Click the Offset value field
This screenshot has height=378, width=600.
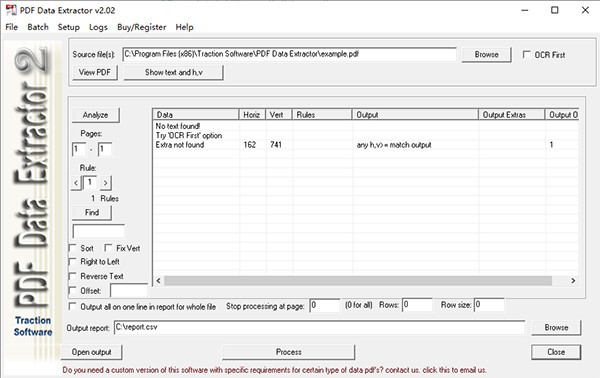tap(129, 291)
